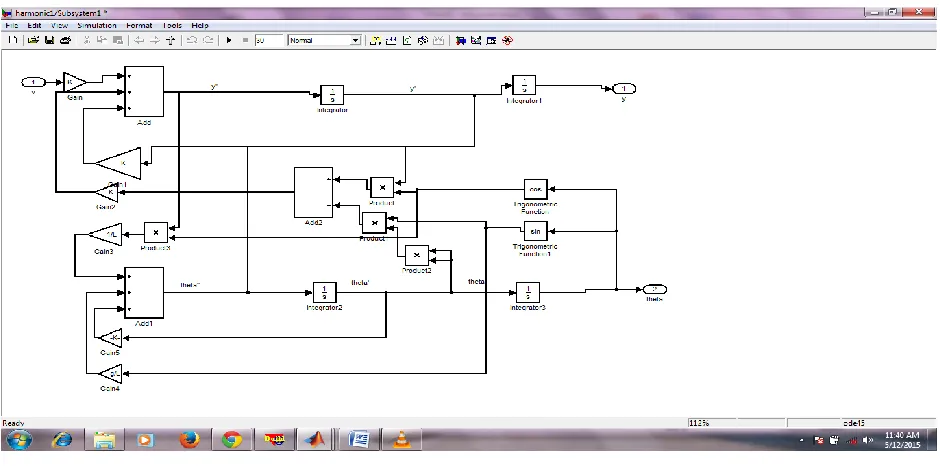Click the Copy toolbar icon

tap(102, 40)
